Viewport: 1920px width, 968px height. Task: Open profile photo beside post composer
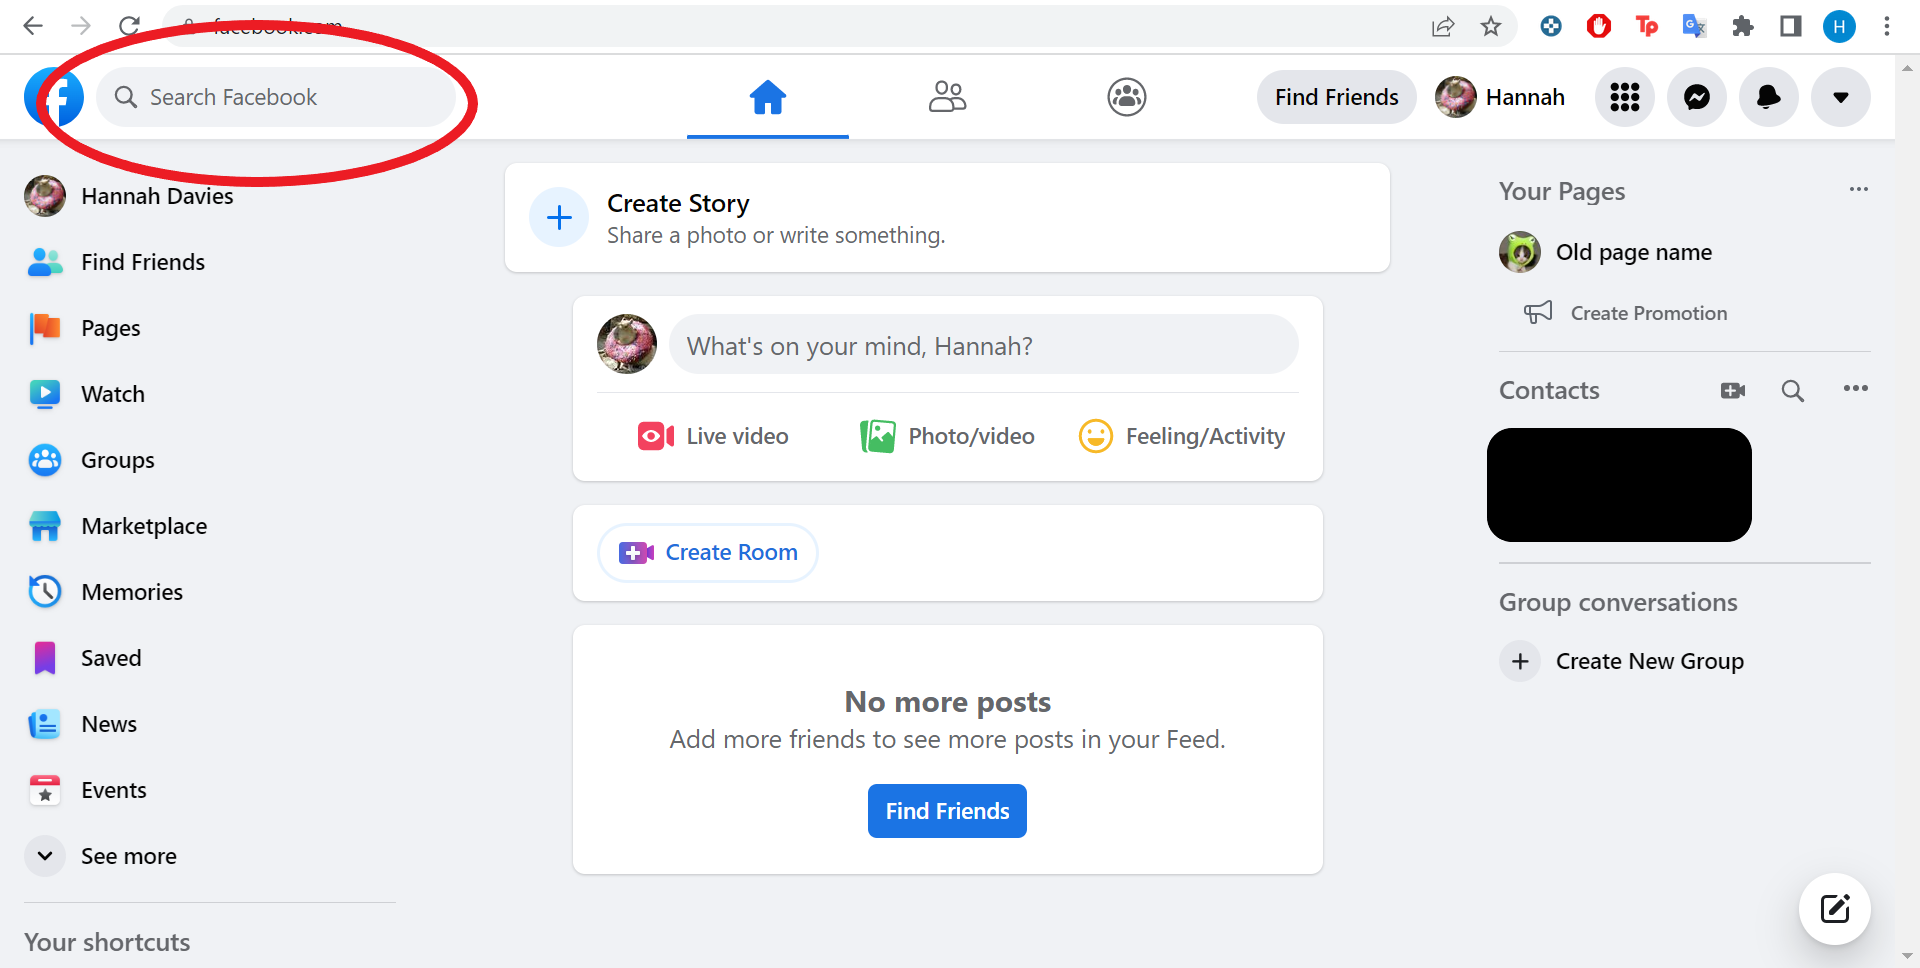tap(627, 344)
